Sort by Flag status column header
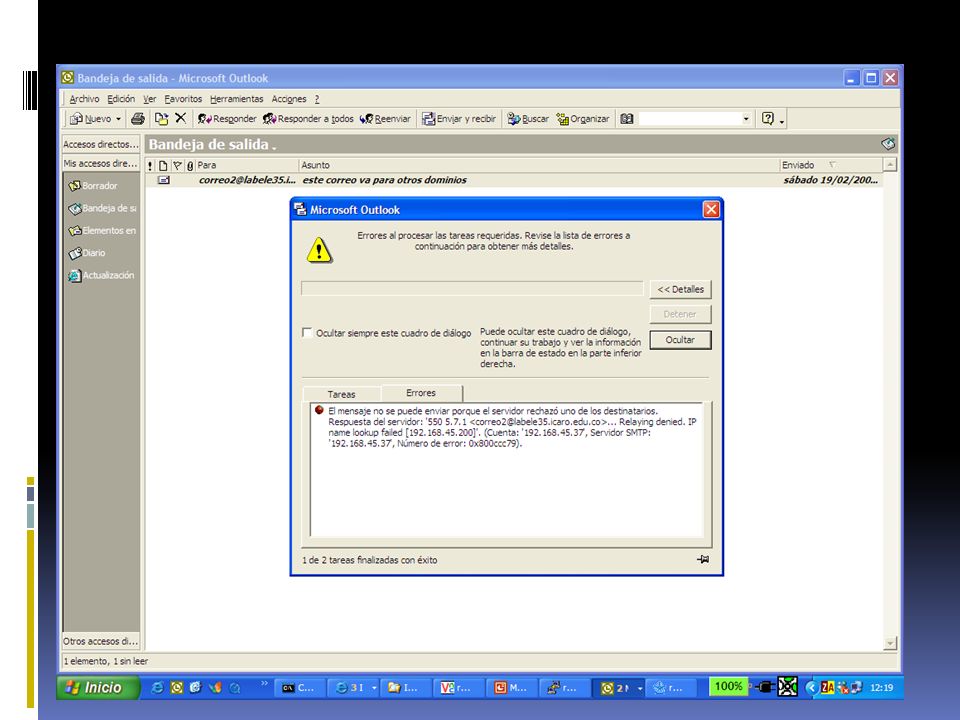Image resolution: width=960 pixels, height=720 pixels. click(177, 165)
